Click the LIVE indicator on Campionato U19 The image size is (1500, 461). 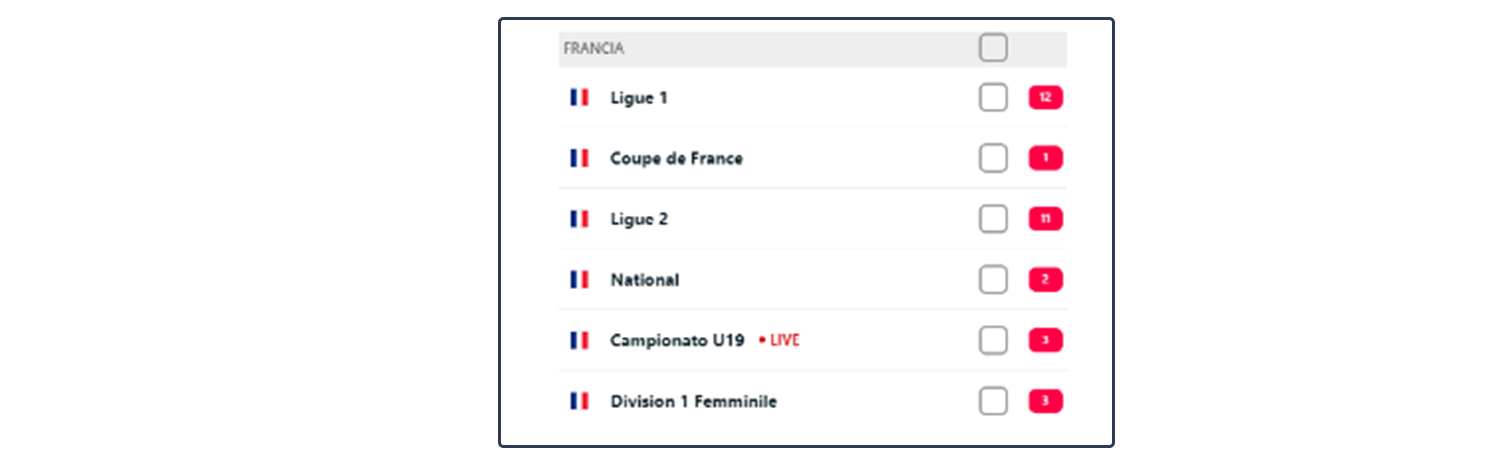pos(780,340)
